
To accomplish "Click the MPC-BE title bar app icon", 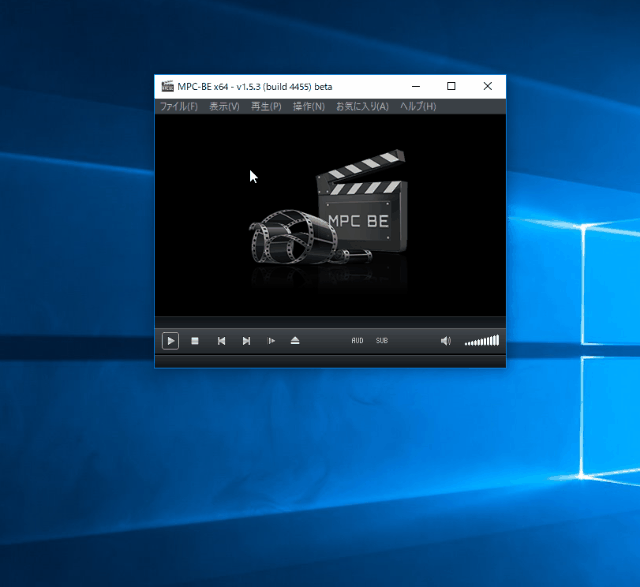I will click(x=167, y=86).
